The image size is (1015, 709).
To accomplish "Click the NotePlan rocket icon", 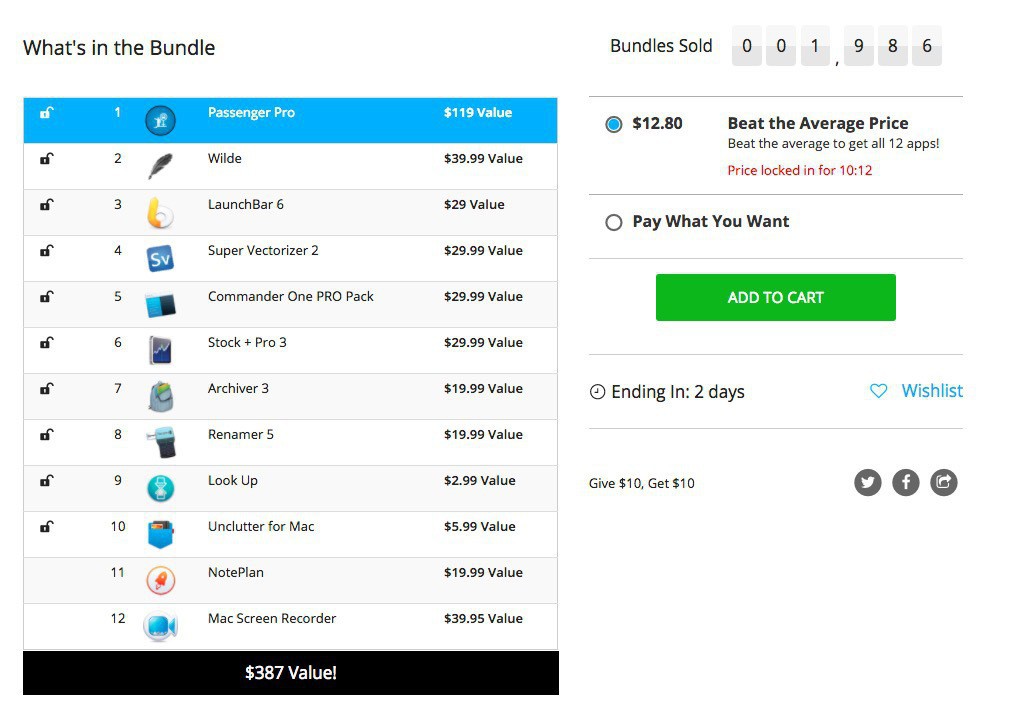I will [161, 580].
